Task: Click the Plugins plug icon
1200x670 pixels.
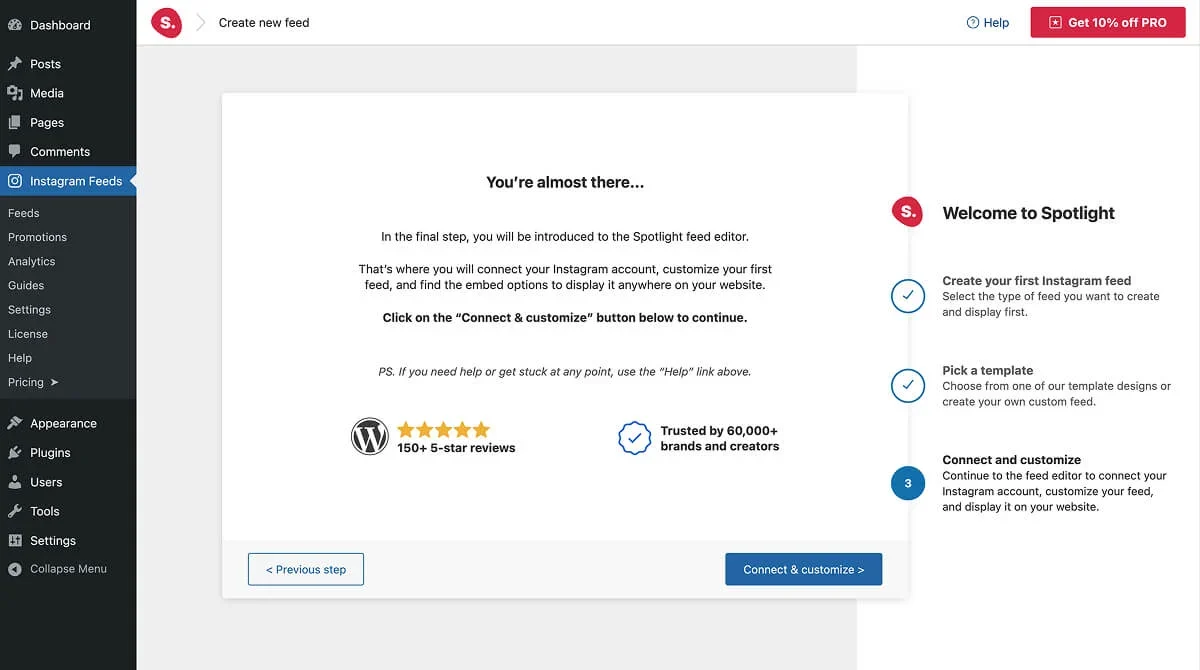Action: (15, 453)
